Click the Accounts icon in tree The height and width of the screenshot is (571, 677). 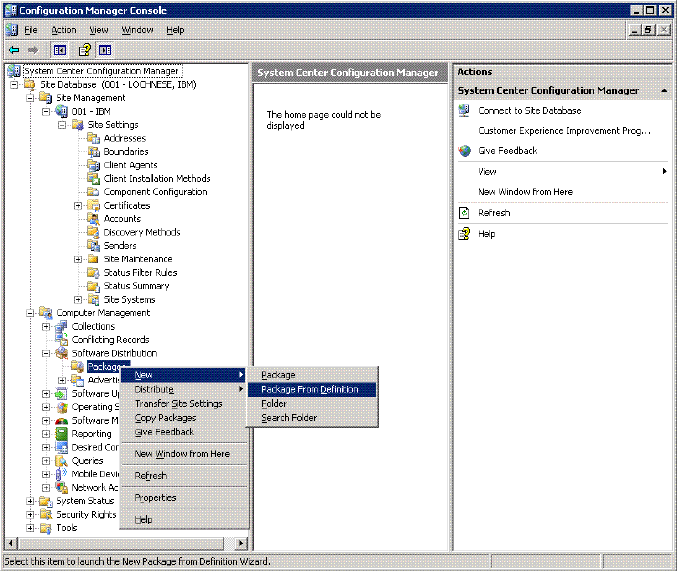[x=93, y=219]
